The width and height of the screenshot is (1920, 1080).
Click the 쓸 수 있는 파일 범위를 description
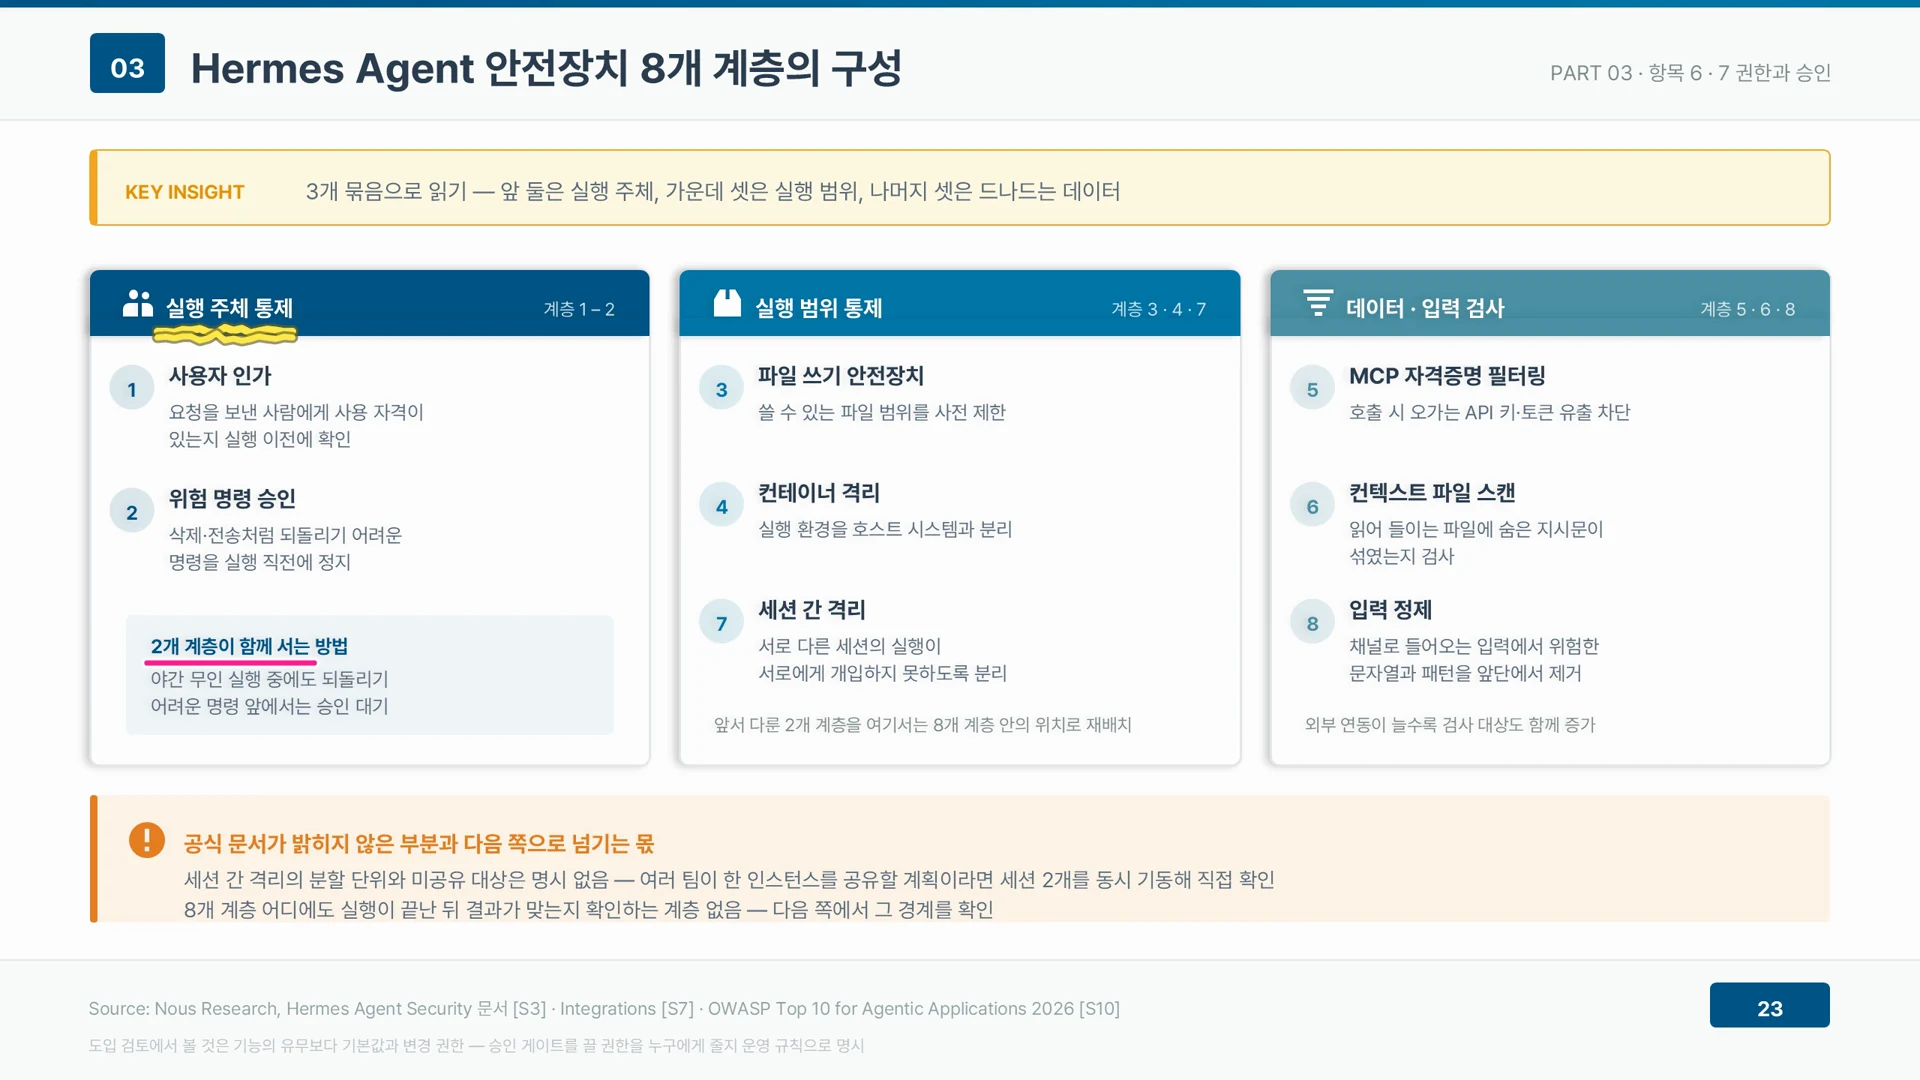[881, 412]
